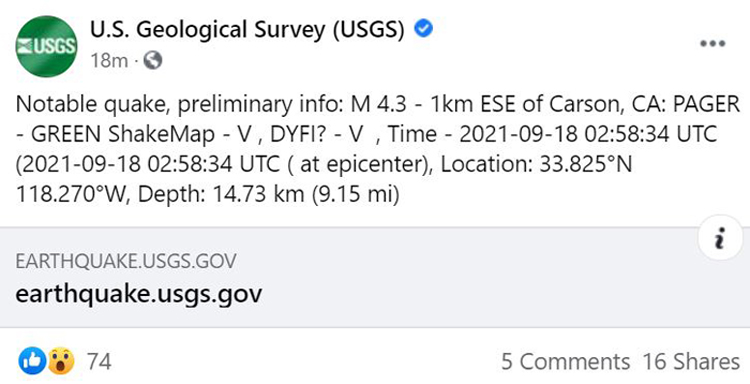View the 16 Shares list
Image resolution: width=750 pixels, height=384 pixels.
(x=691, y=362)
